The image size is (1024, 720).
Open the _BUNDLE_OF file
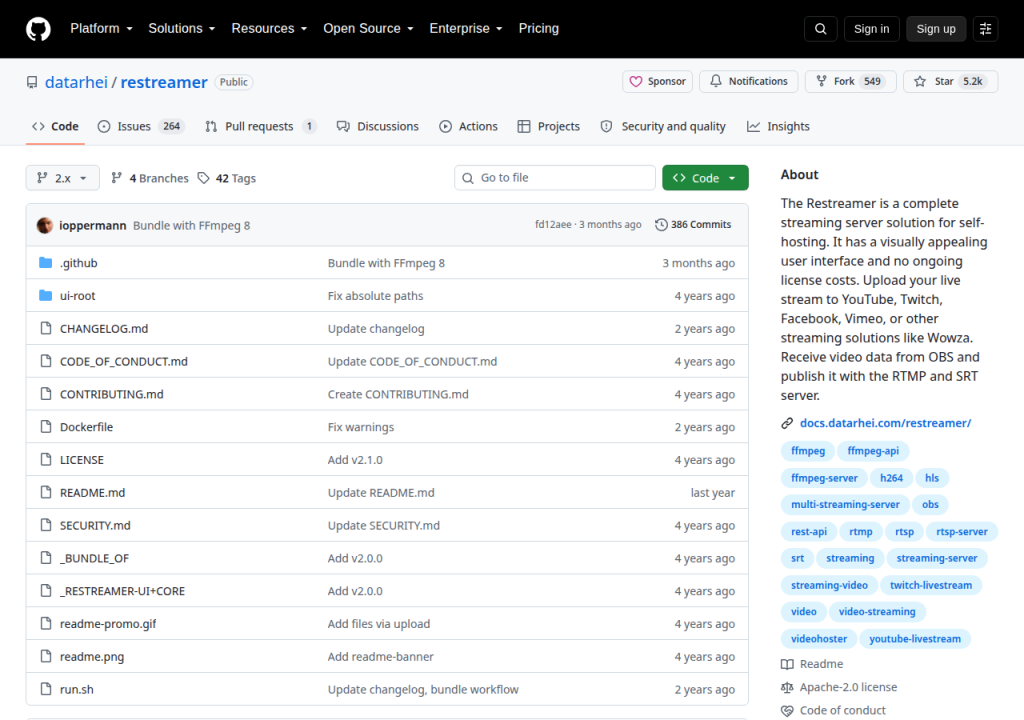click(x=94, y=558)
